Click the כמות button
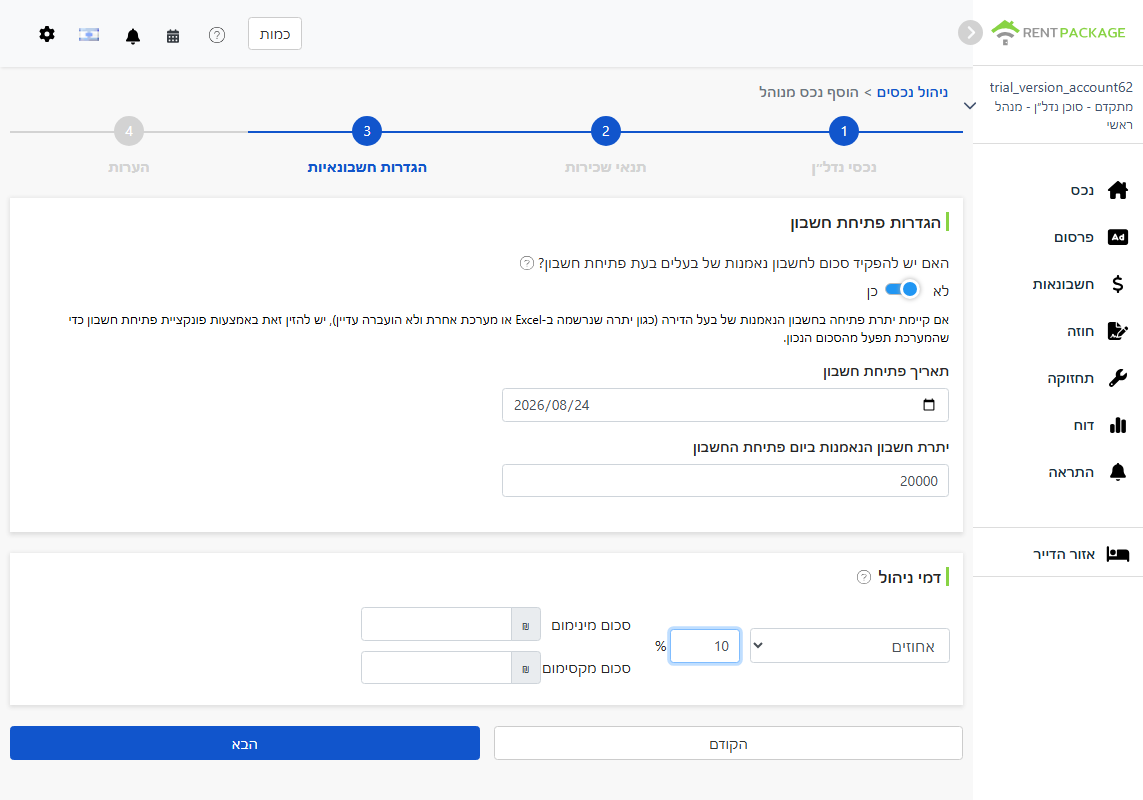 (x=275, y=34)
